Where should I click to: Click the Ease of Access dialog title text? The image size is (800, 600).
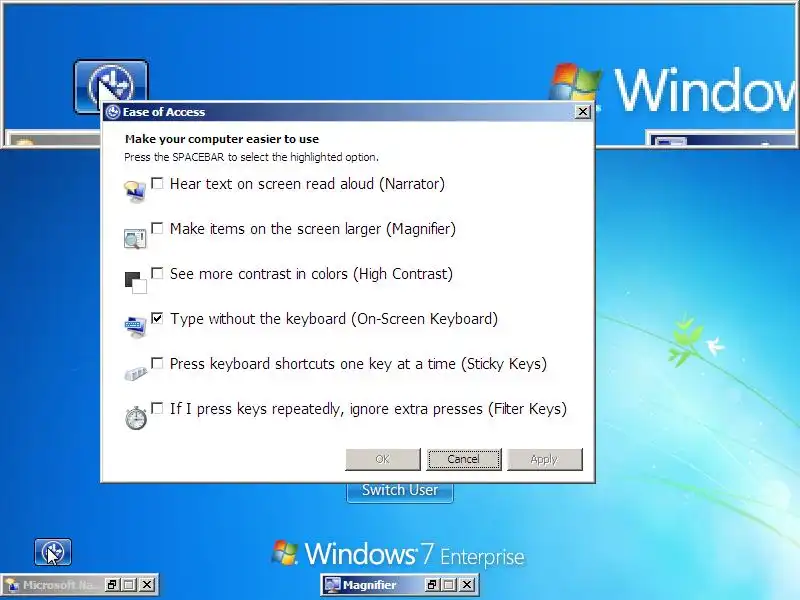(x=164, y=112)
